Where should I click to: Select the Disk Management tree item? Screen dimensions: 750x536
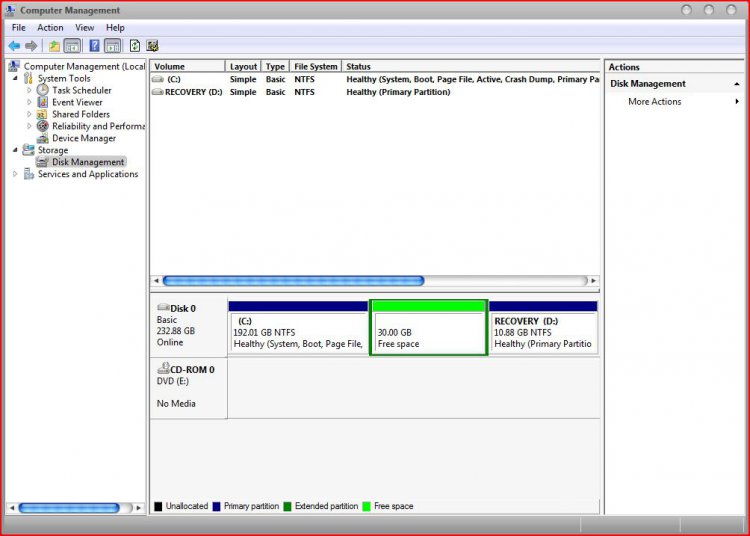[x=88, y=162]
